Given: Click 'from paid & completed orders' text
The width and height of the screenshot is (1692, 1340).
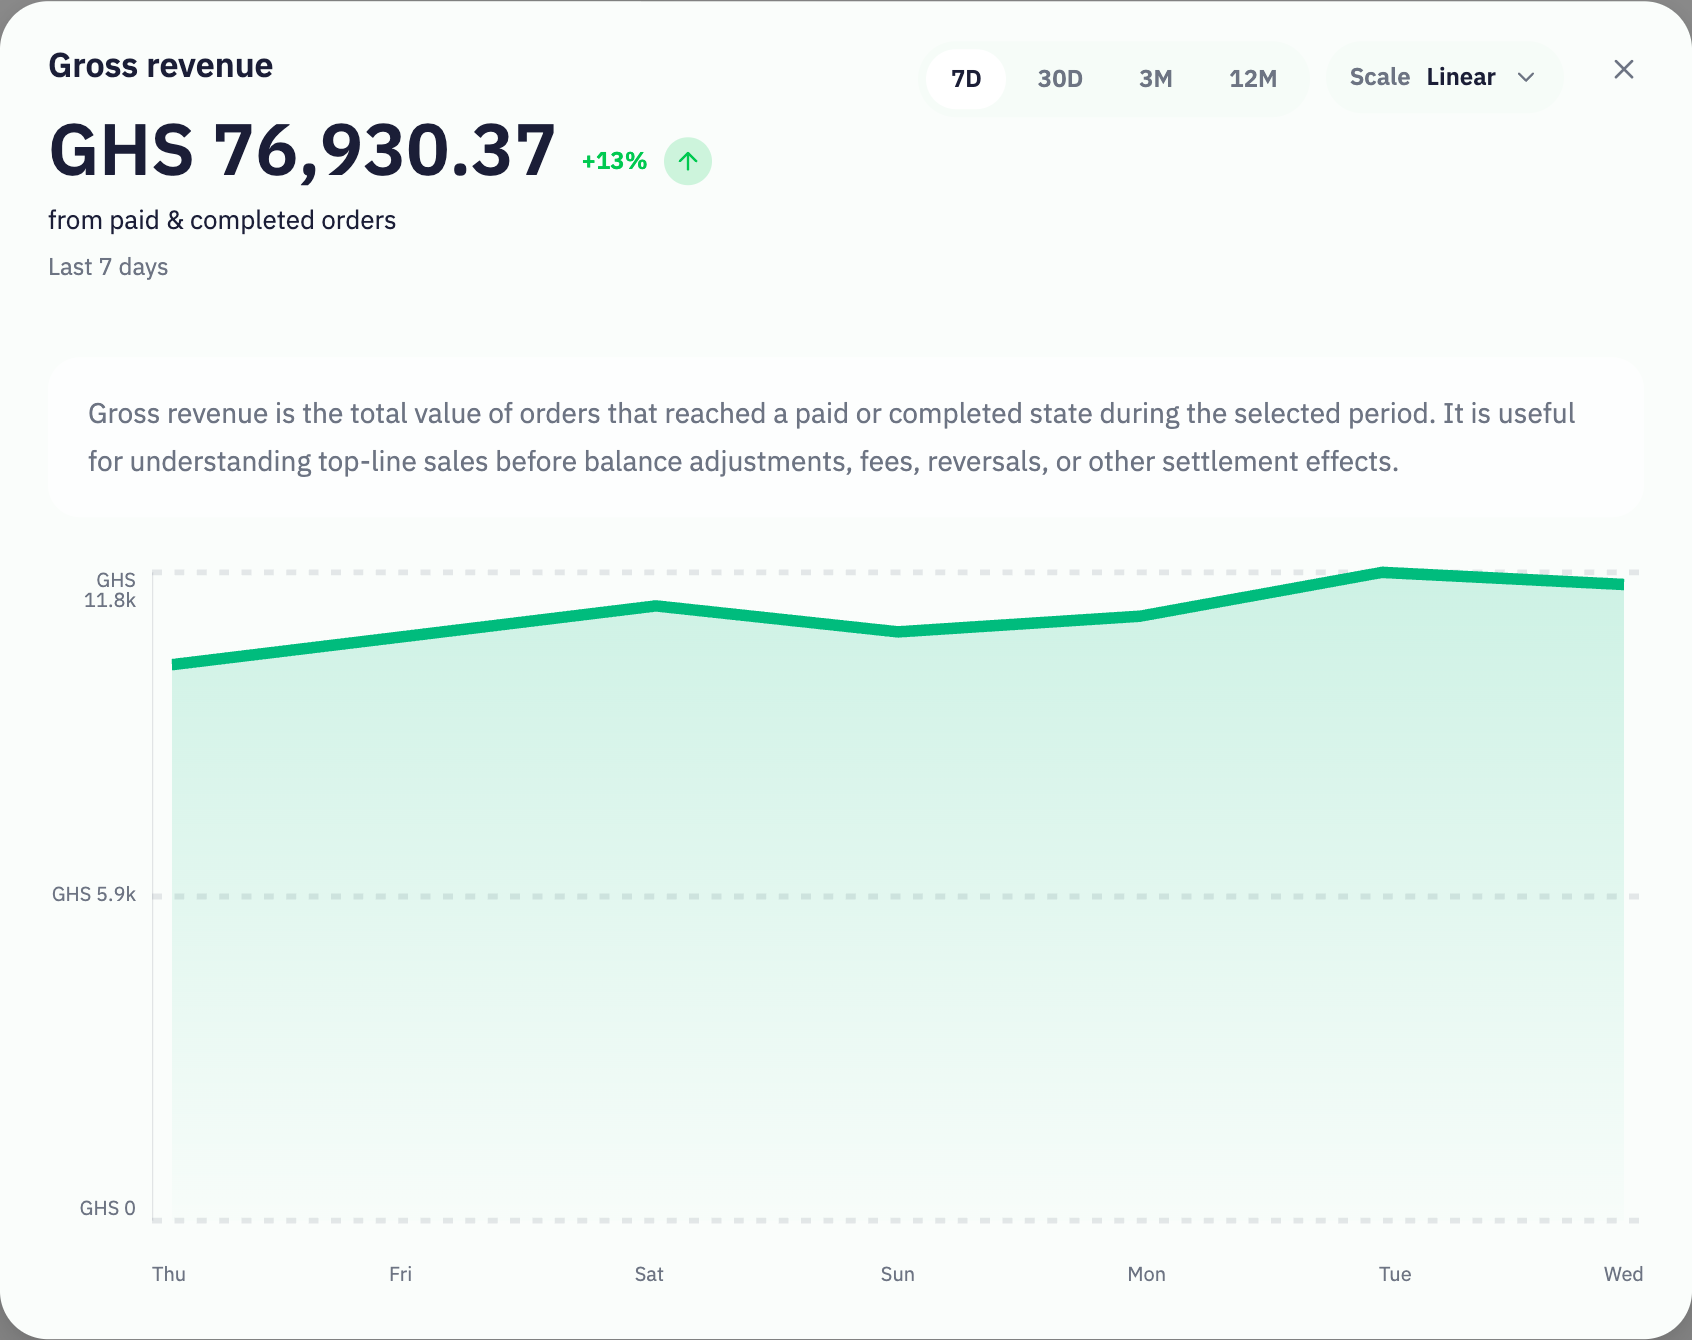Looking at the screenshot, I should click(222, 220).
